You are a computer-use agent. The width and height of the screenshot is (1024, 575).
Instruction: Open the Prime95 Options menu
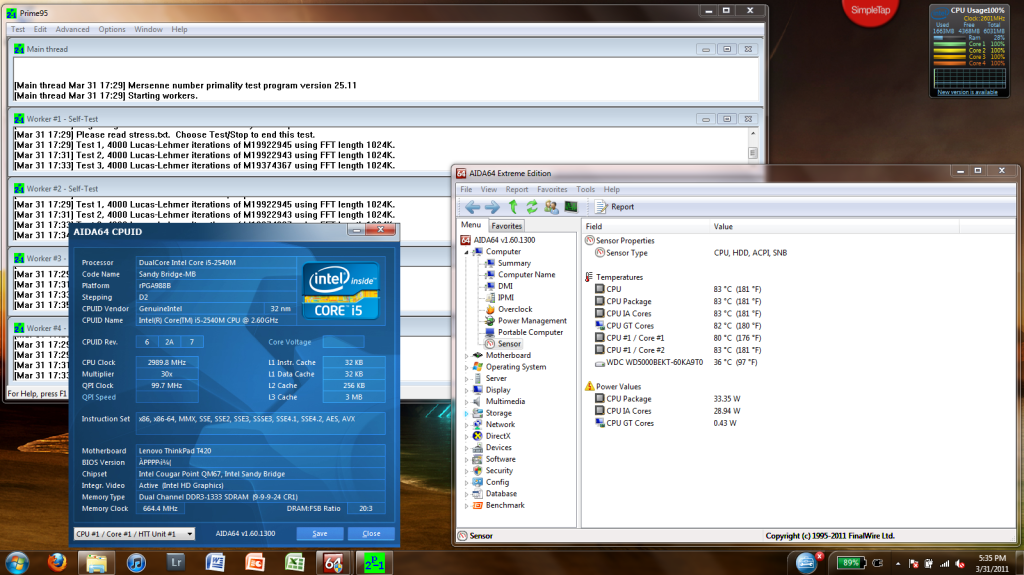[x=112, y=29]
